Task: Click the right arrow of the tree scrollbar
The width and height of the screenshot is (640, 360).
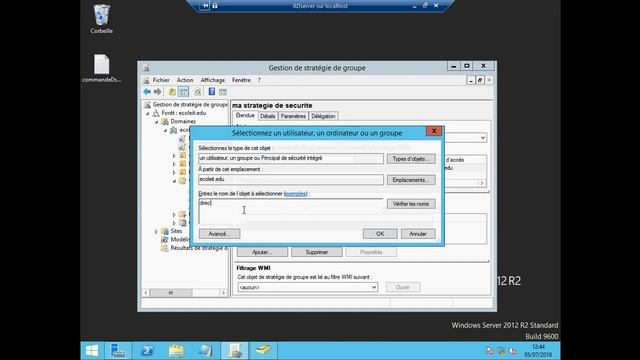Action: [x=223, y=293]
